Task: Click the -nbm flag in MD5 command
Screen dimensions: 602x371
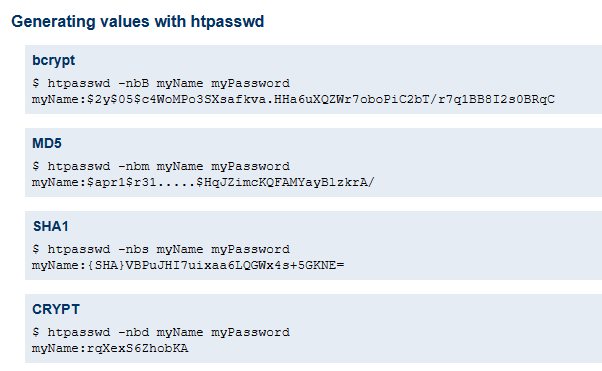Action: pos(133,166)
